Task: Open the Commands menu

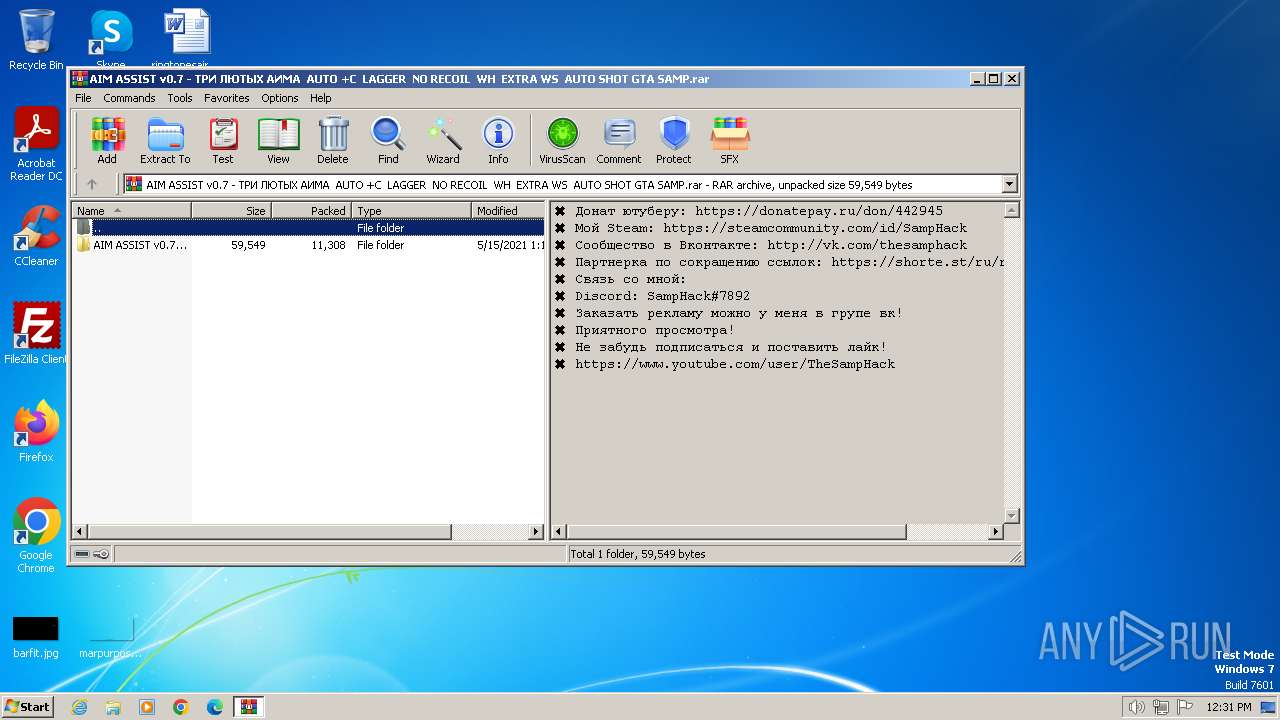Action: [x=129, y=98]
